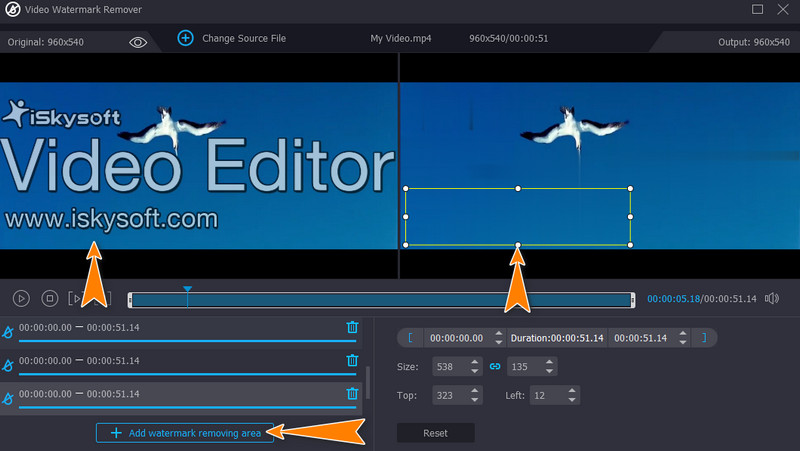
Task: Delete the first watermark area entry
Action: (352, 327)
